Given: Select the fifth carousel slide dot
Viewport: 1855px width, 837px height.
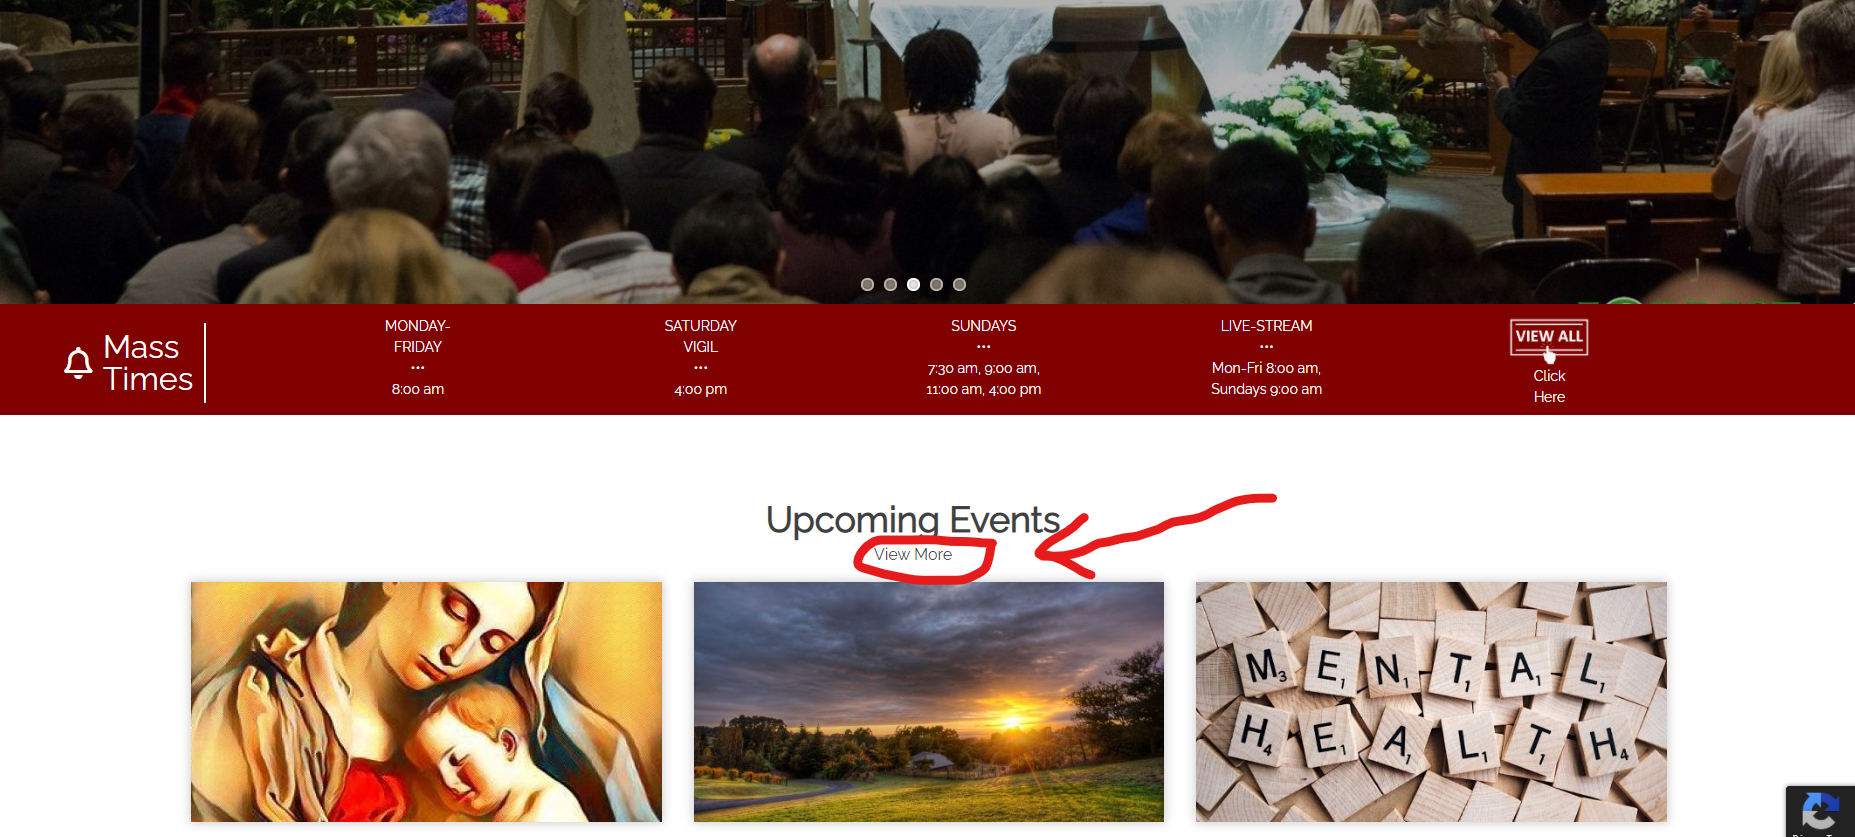Looking at the screenshot, I should coord(959,285).
